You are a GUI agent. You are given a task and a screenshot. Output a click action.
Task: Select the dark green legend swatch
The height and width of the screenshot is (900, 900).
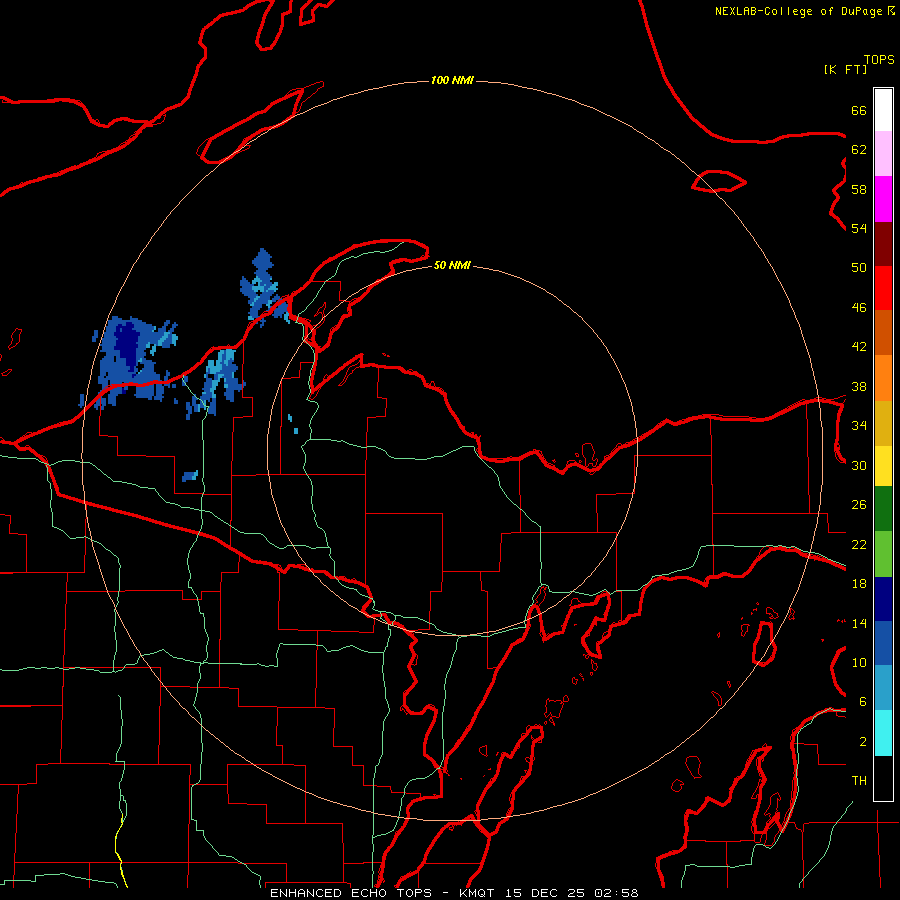(883, 509)
